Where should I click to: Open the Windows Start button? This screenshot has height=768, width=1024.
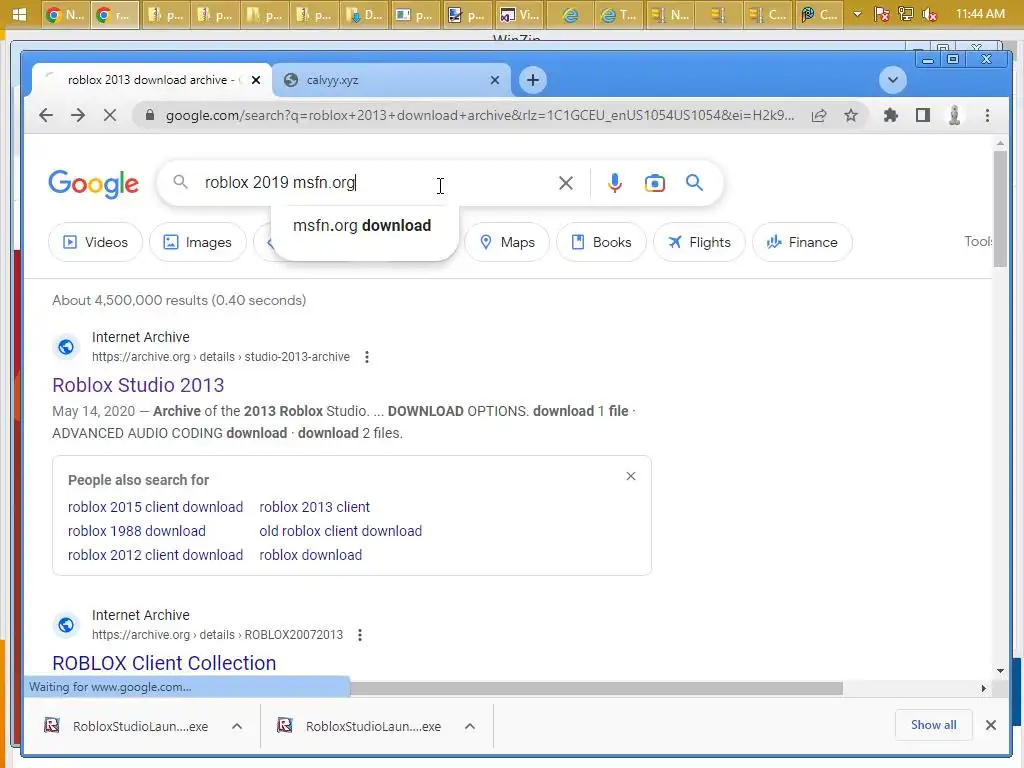(19, 14)
